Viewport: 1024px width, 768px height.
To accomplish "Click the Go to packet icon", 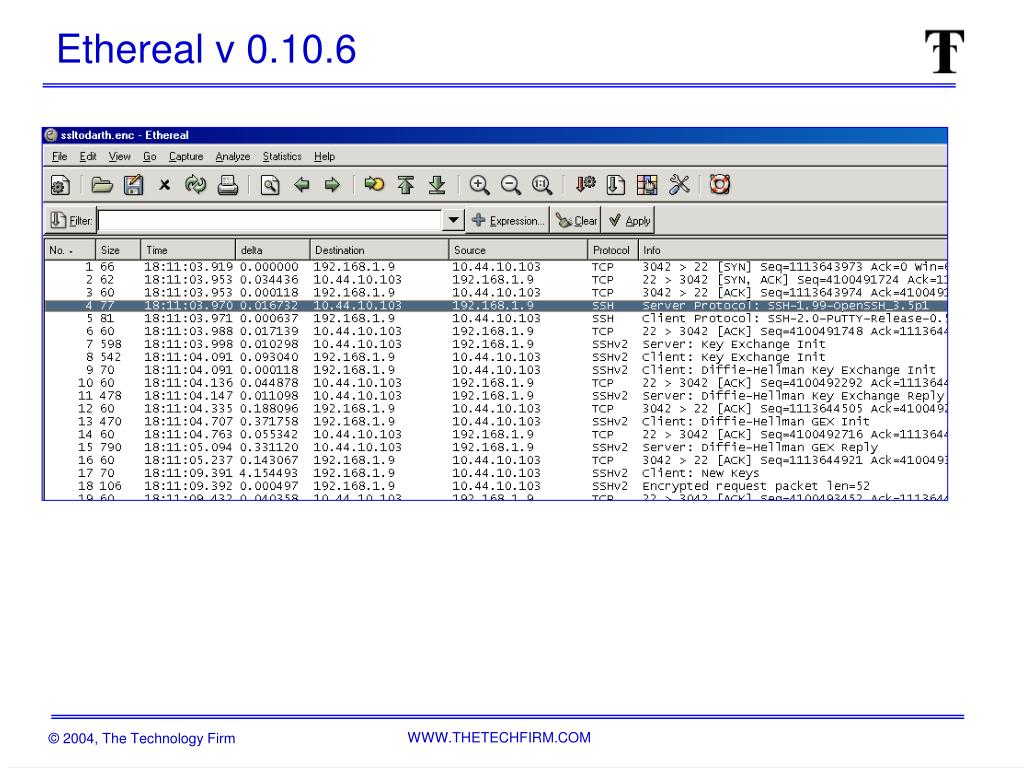I will click(374, 185).
